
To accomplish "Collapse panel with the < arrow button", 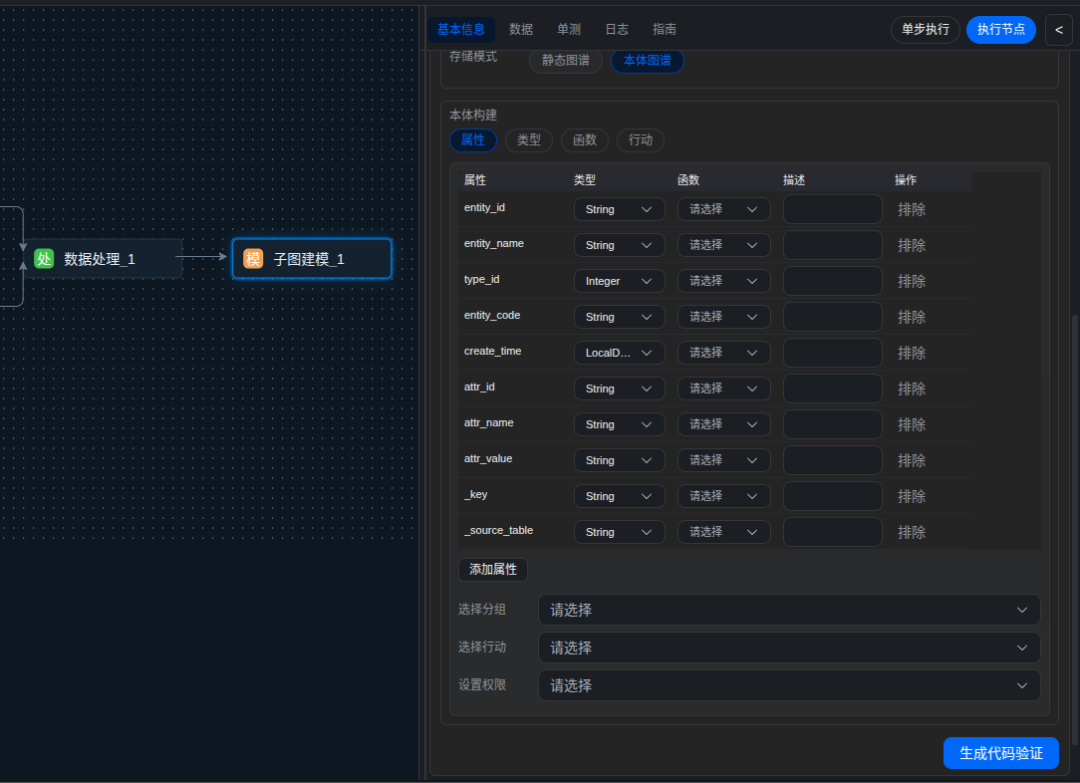I will click(1059, 30).
